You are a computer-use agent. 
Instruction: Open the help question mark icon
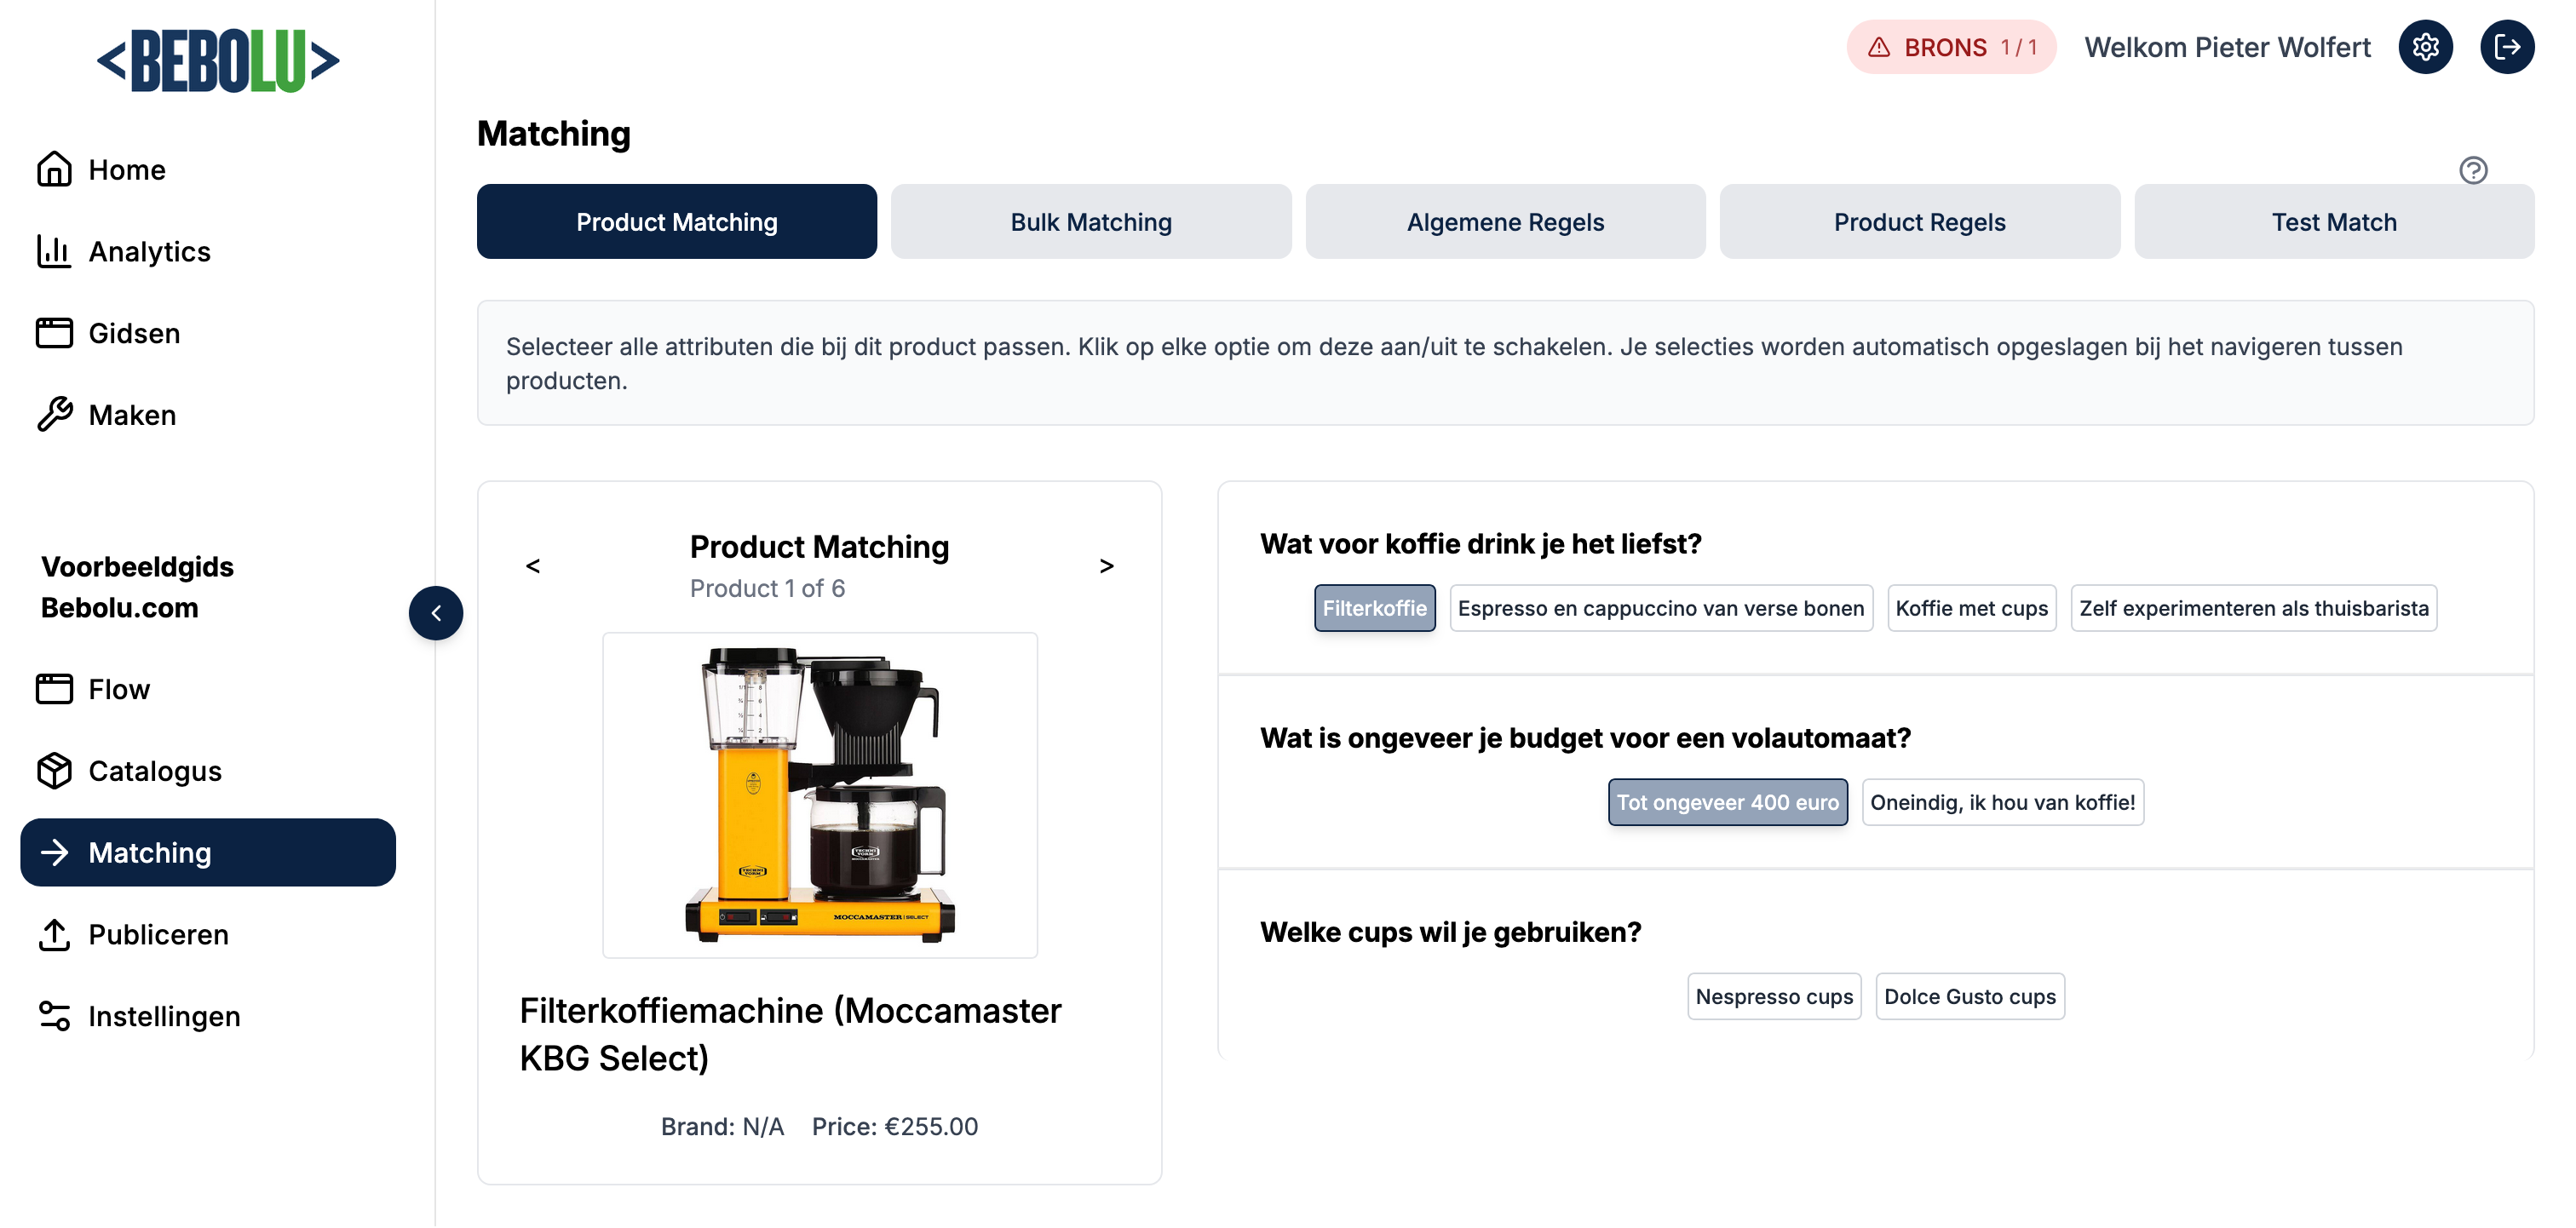pos(2472,170)
